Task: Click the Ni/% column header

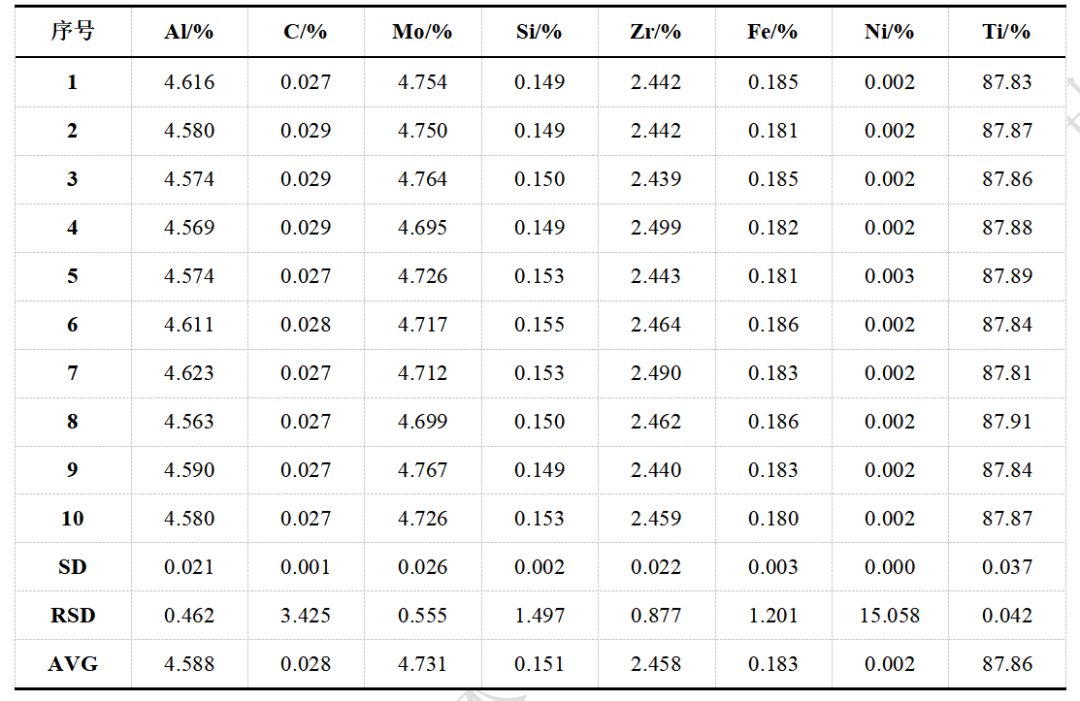Action: pyautogui.click(x=889, y=32)
